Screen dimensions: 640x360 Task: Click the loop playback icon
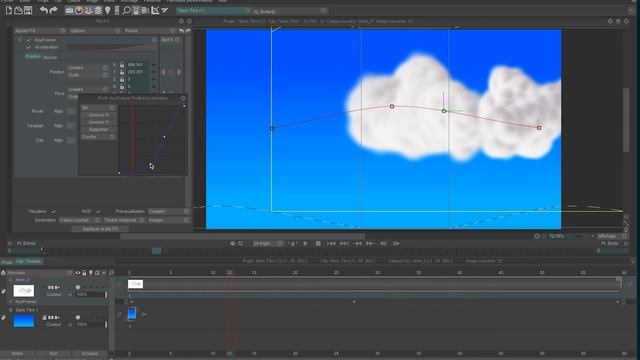point(241,243)
